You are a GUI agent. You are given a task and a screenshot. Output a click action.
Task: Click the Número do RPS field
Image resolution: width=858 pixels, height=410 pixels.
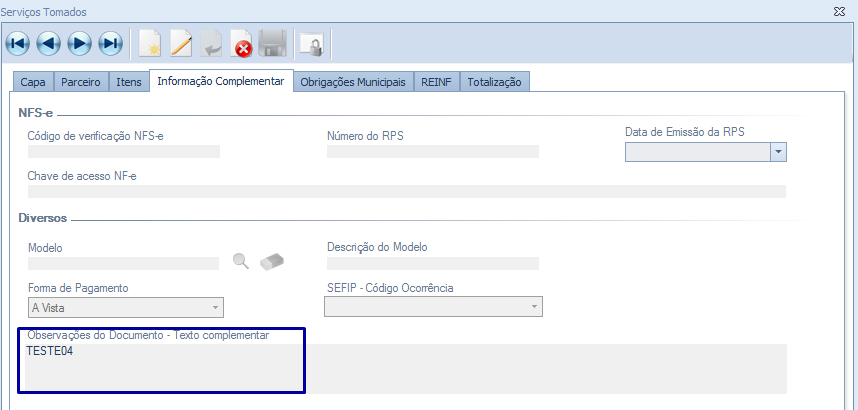coord(433,152)
